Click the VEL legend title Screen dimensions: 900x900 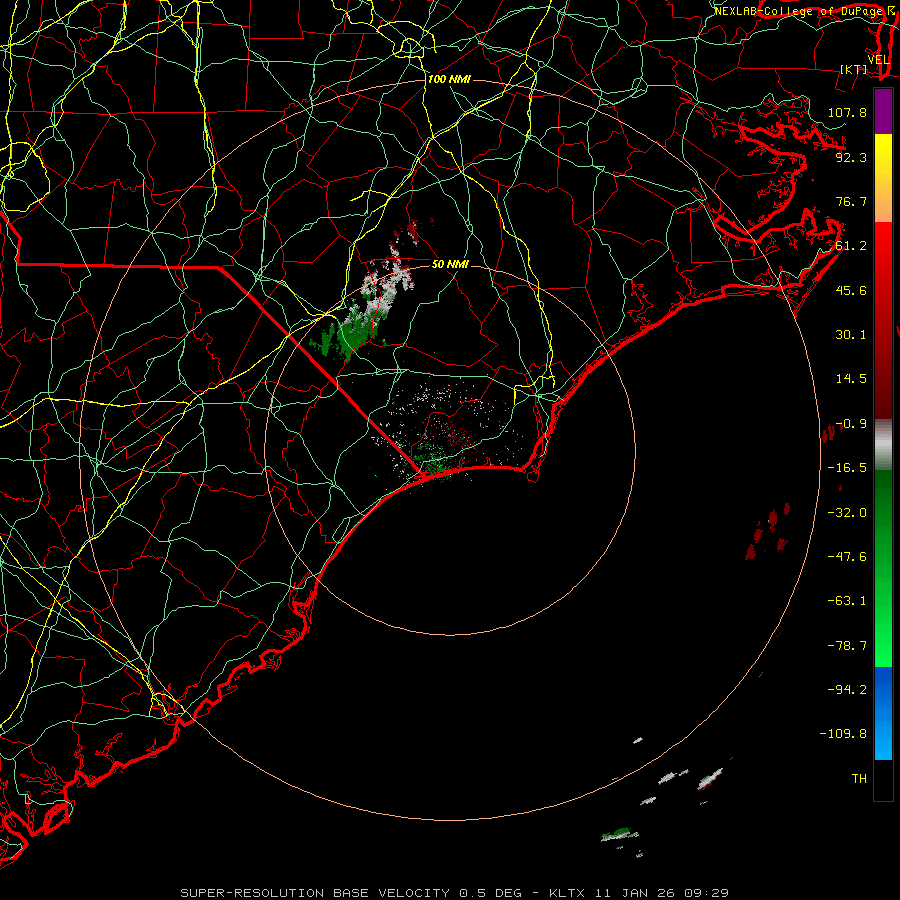tap(878, 60)
